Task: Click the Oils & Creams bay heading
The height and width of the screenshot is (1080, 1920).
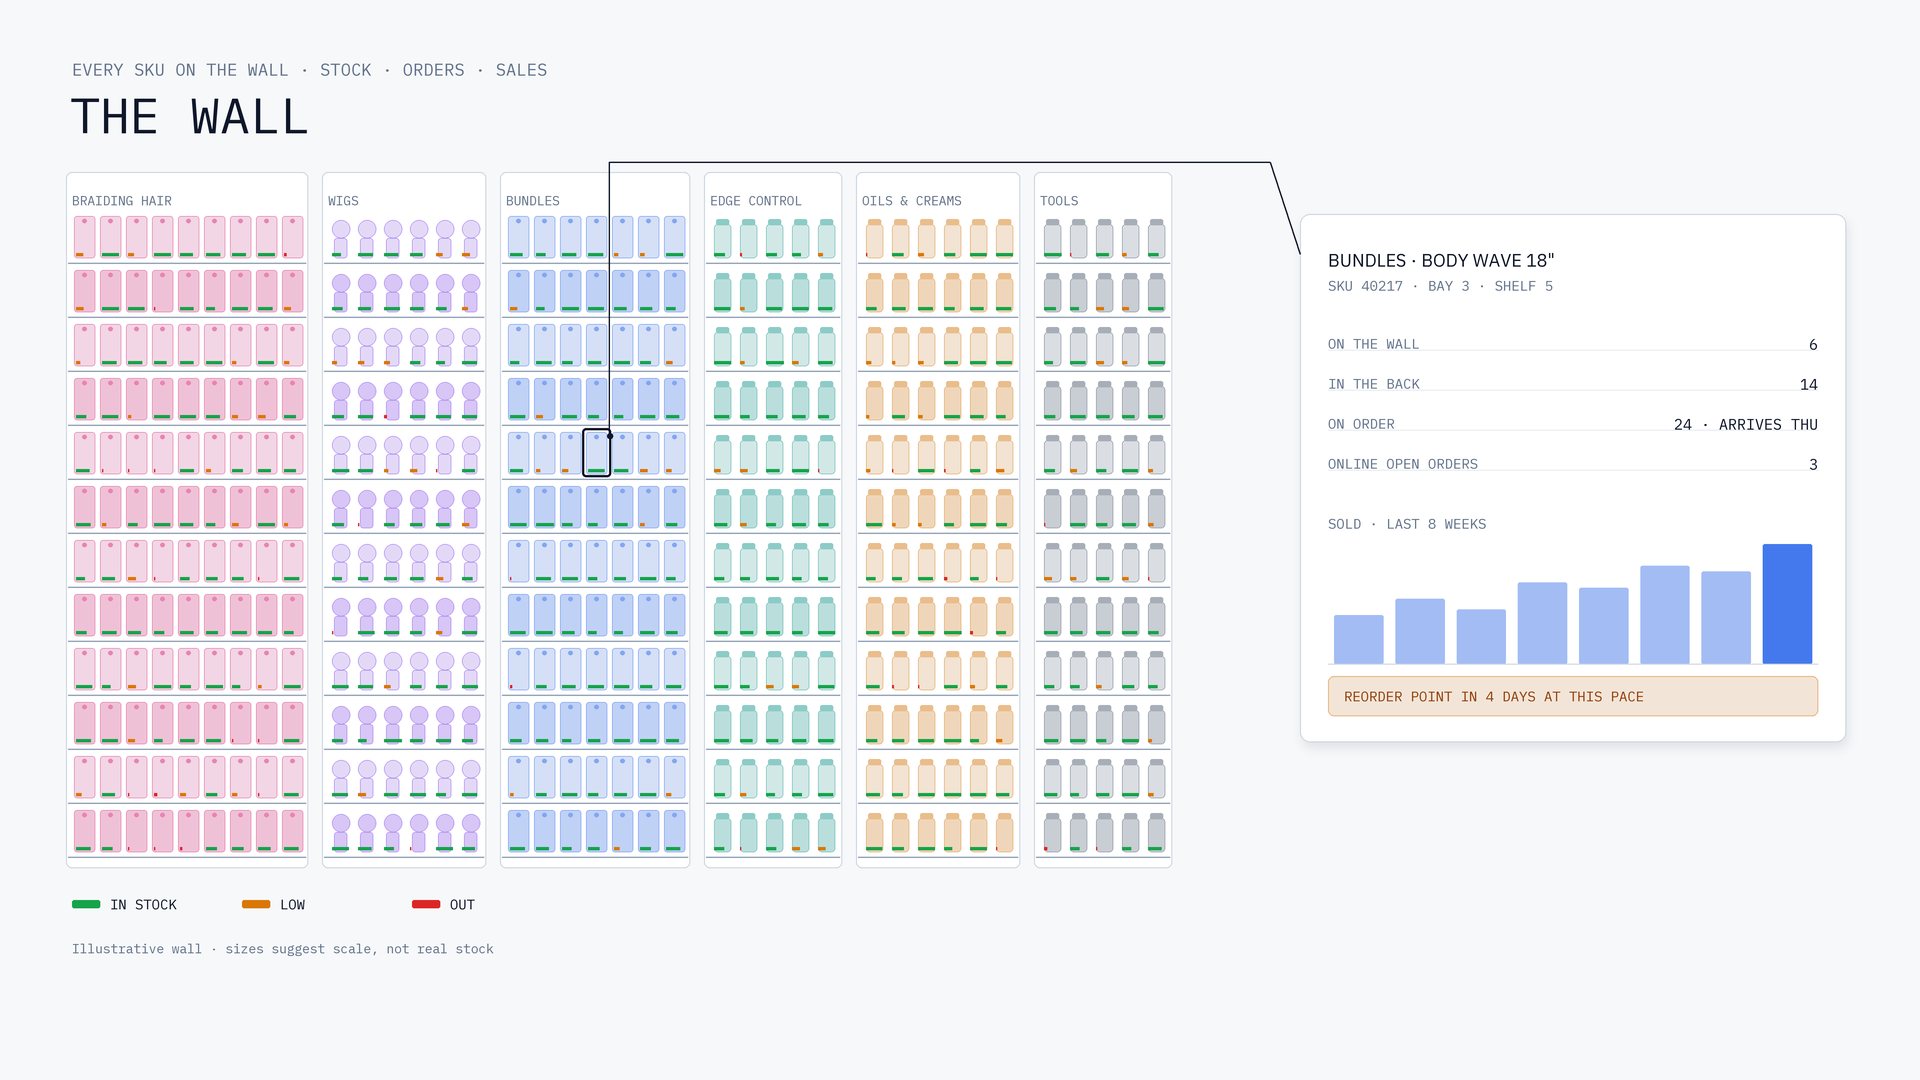Action: [x=912, y=201]
